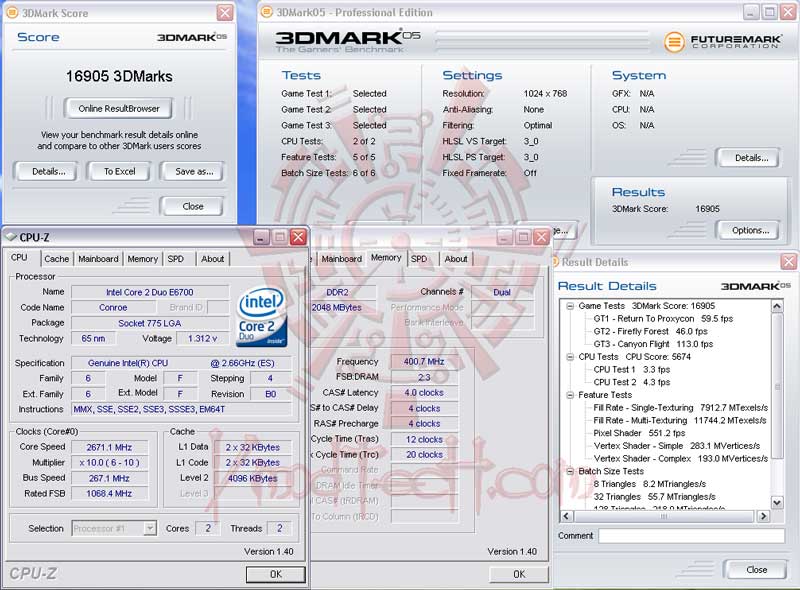Click the Intel Core 2 Duo logo

262,316
